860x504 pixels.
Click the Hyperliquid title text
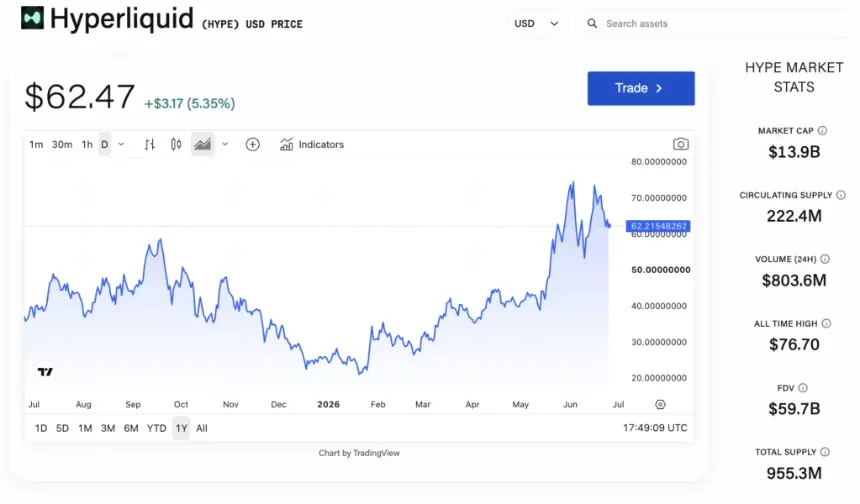pos(122,19)
